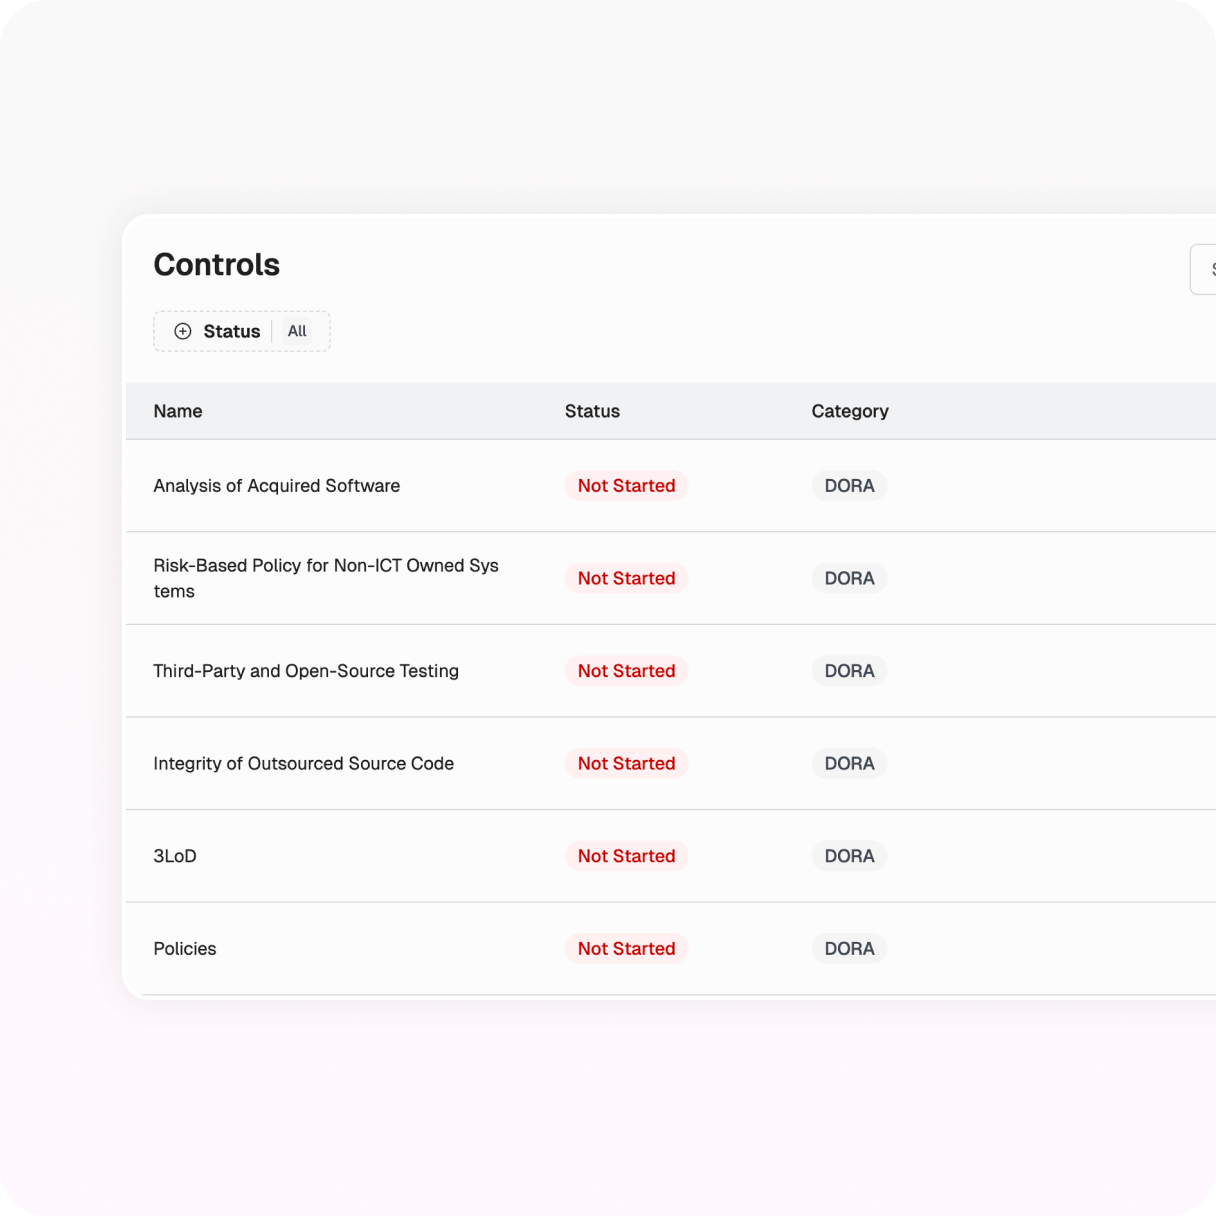
Task: Open Integrity of Outsourced Source Code
Action: pyautogui.click(x=303, y=764)
